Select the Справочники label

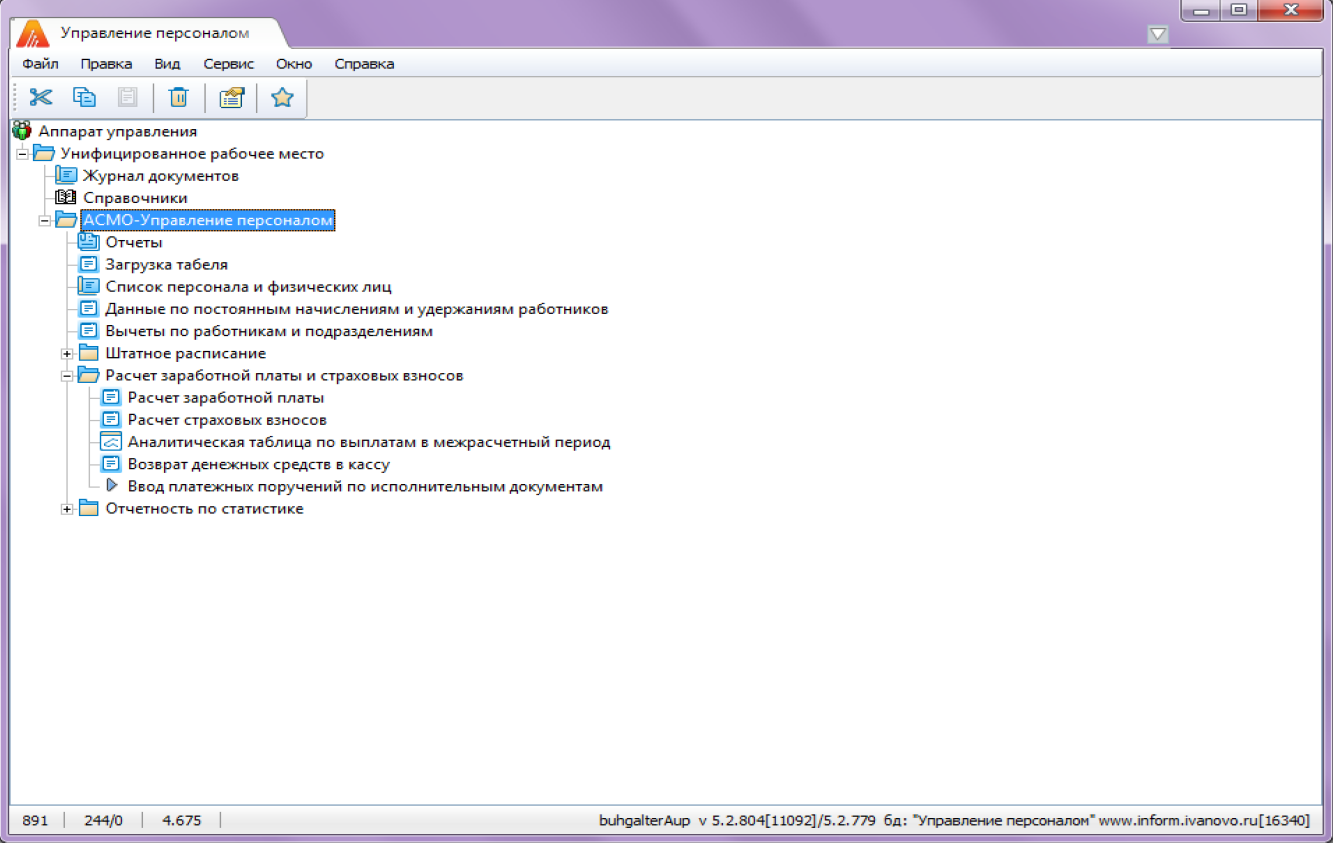tap(135, 198)
